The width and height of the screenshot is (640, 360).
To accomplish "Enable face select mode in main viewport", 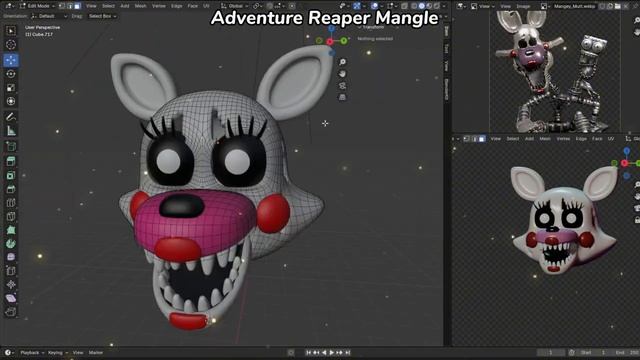I will (x=77, y=6).
